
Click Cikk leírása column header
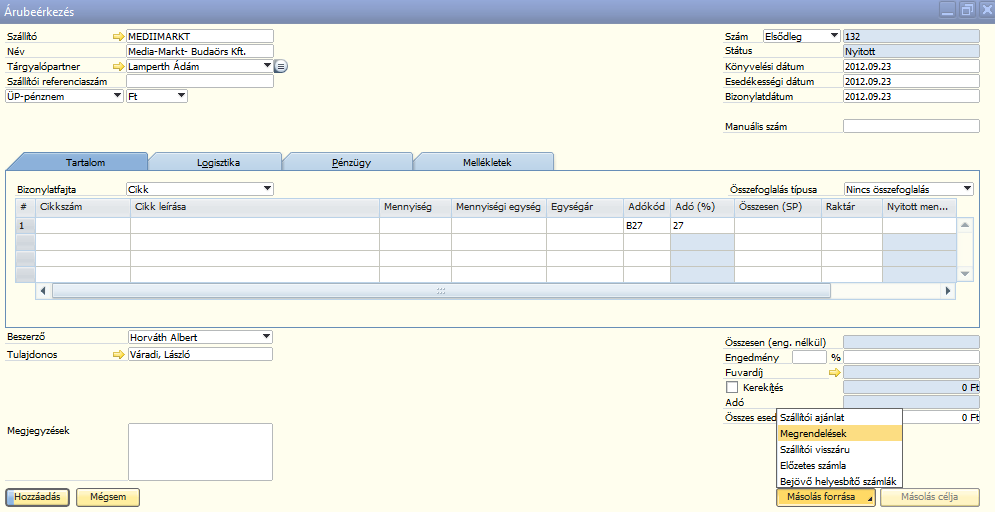(255, 206)
